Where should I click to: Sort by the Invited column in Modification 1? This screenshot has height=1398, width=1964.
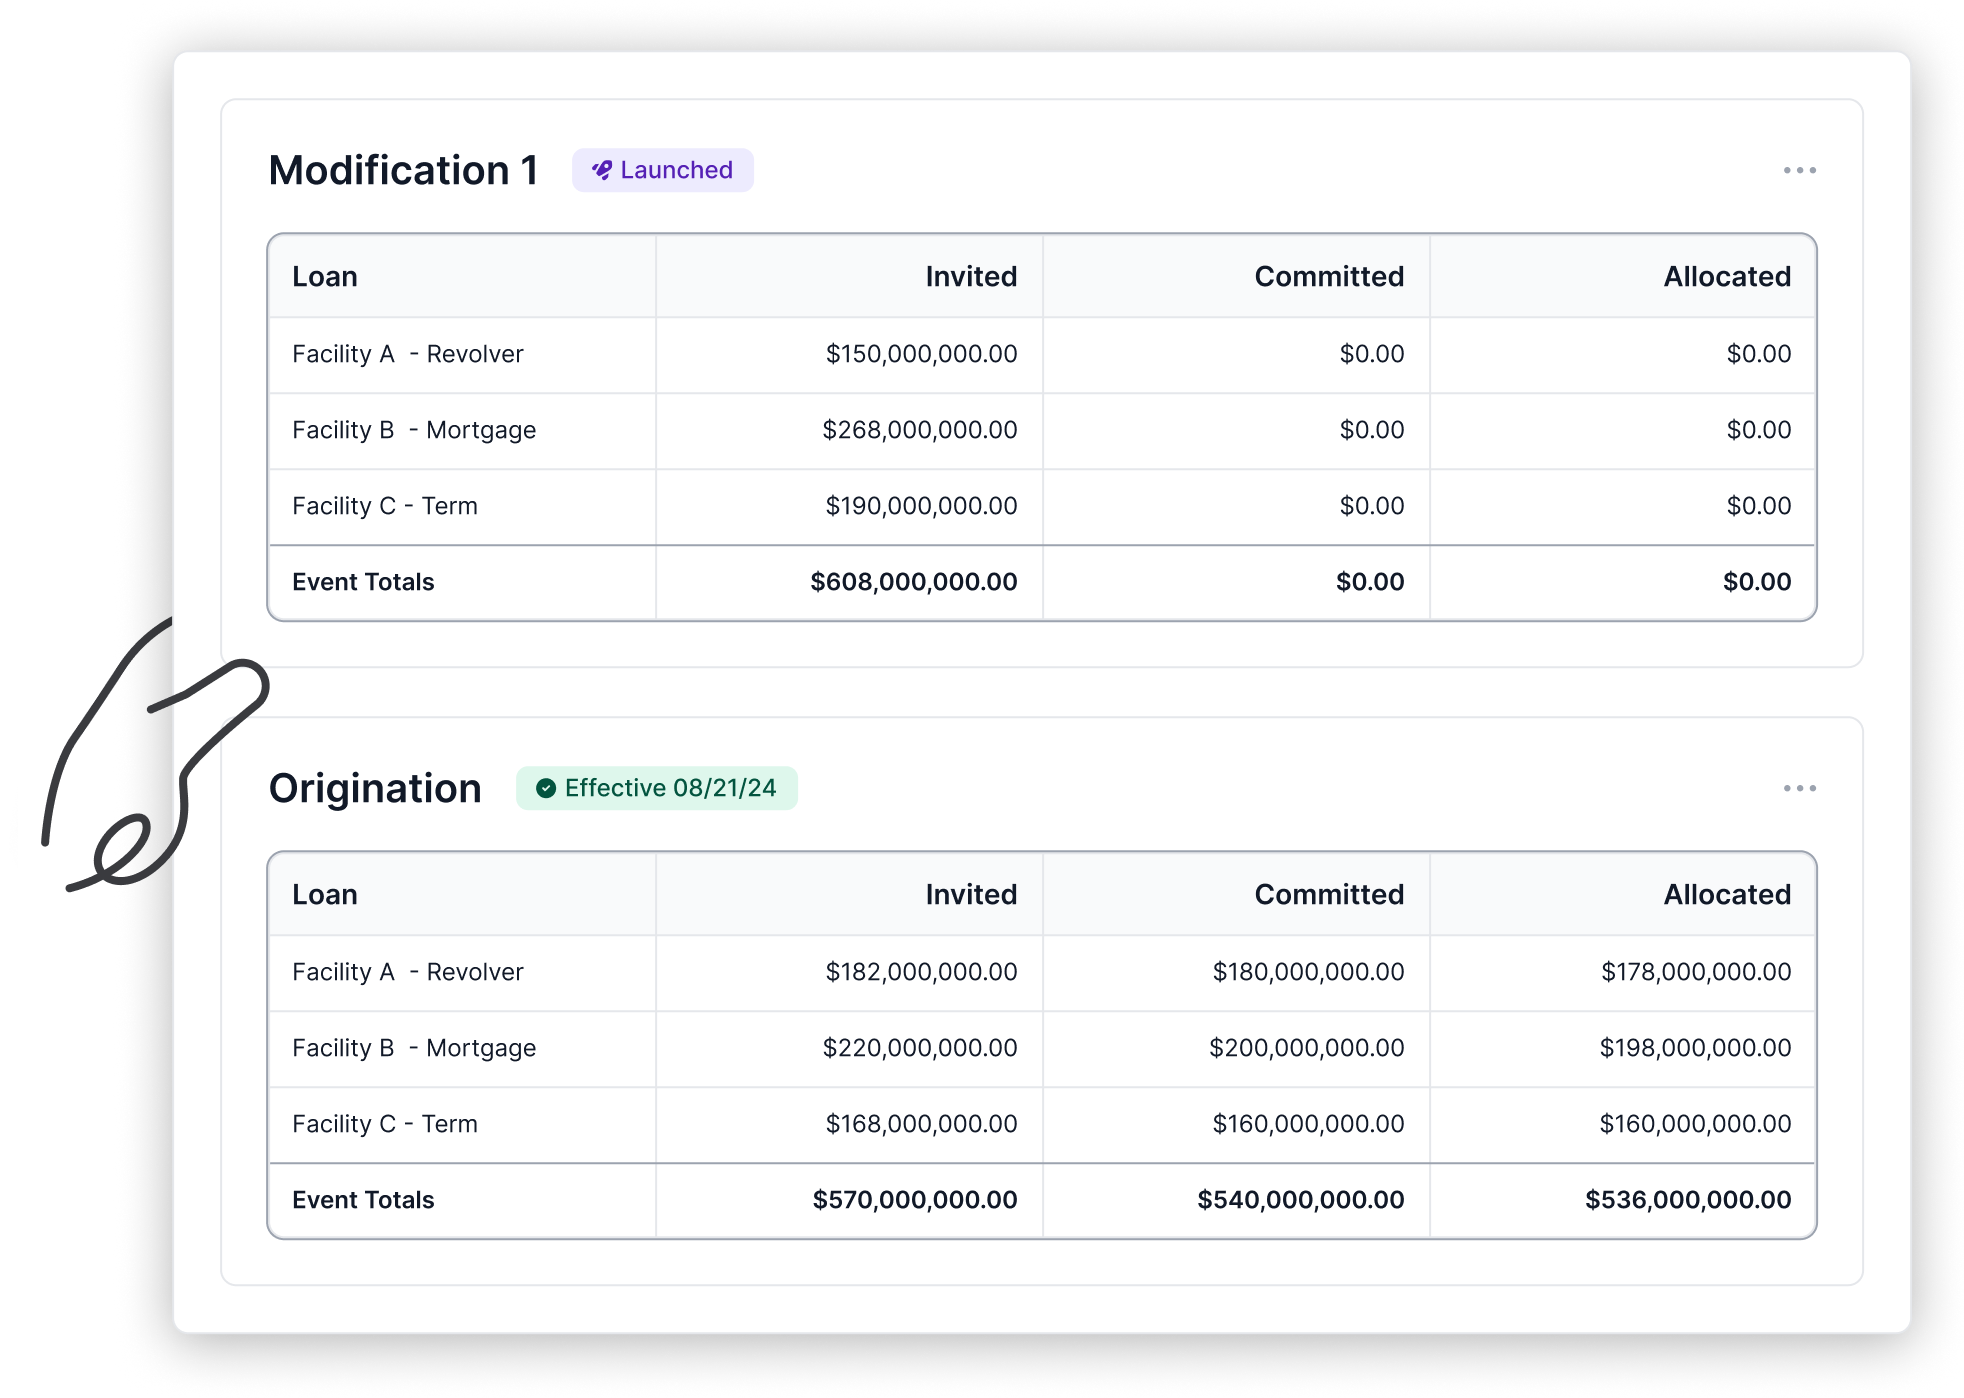[971, 276]
